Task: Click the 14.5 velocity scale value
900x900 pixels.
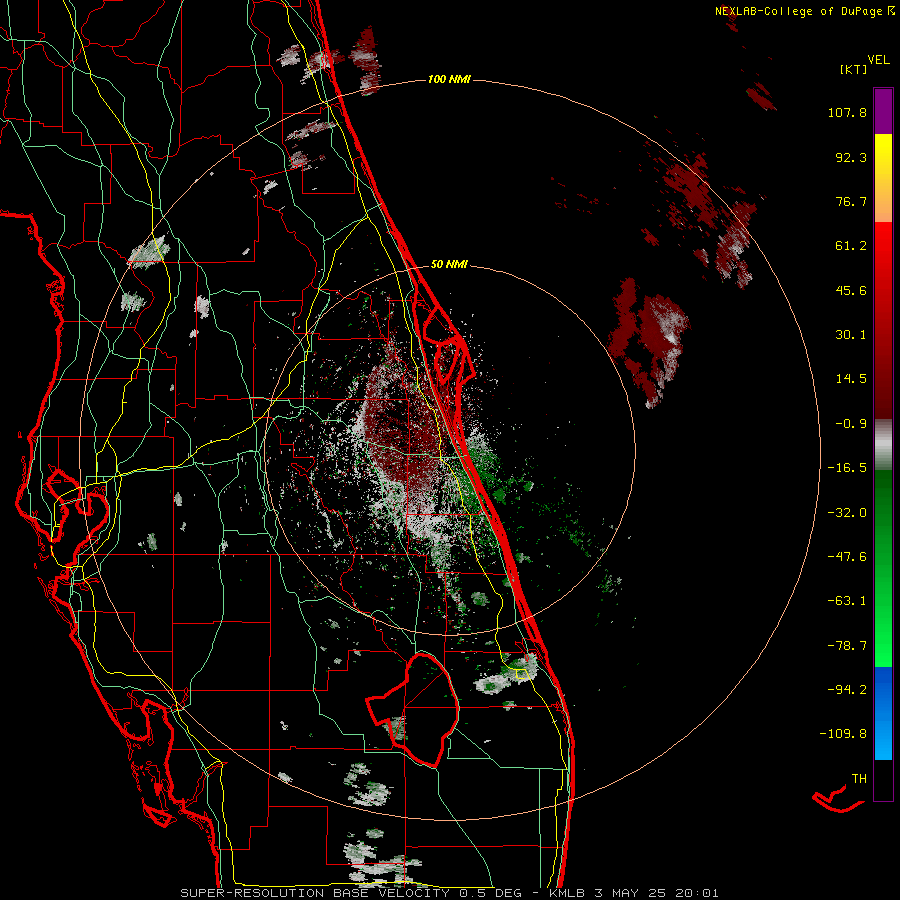Action: pyautogui.click(x=851, y=379)
